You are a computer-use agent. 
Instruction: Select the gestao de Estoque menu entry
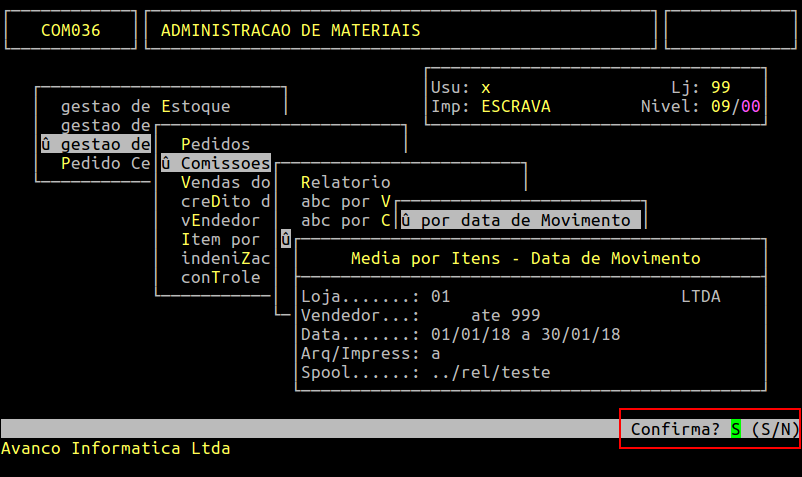pos(145,106)
